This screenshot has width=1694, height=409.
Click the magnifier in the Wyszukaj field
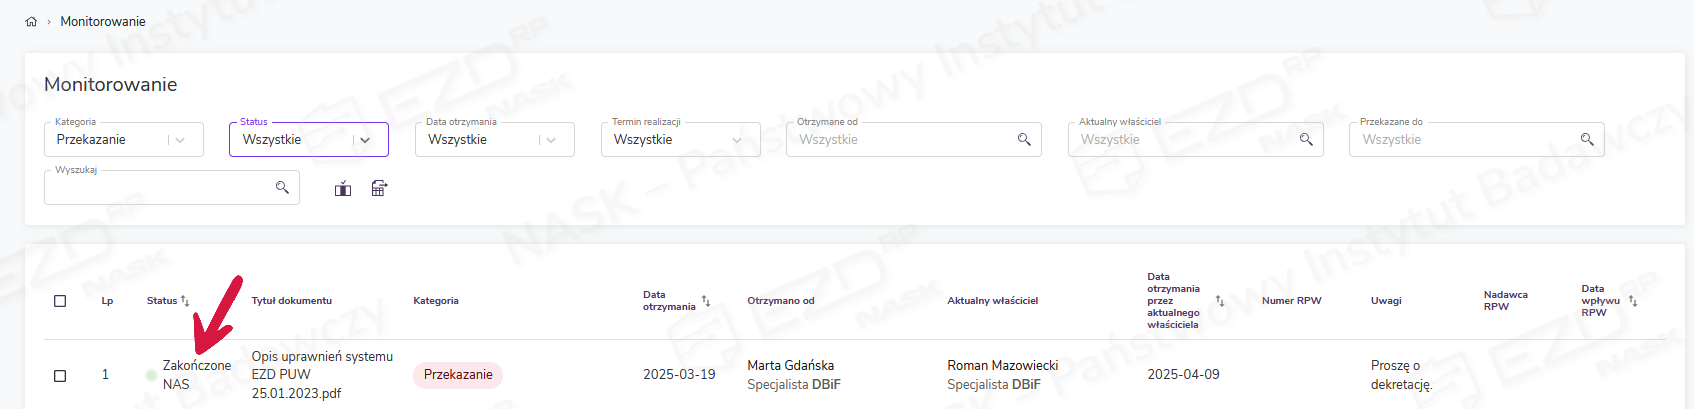(282, 187)
